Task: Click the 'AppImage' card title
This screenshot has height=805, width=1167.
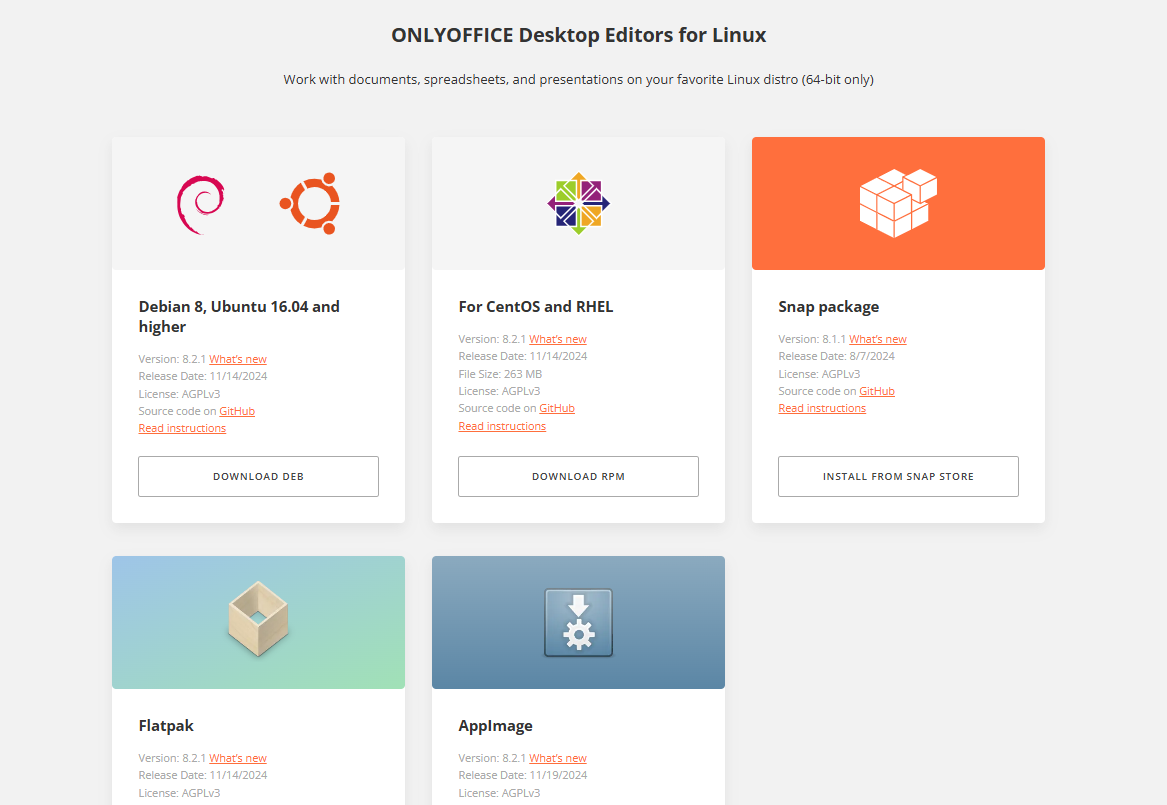Action: pyautogui.click(x=496, y=725)
